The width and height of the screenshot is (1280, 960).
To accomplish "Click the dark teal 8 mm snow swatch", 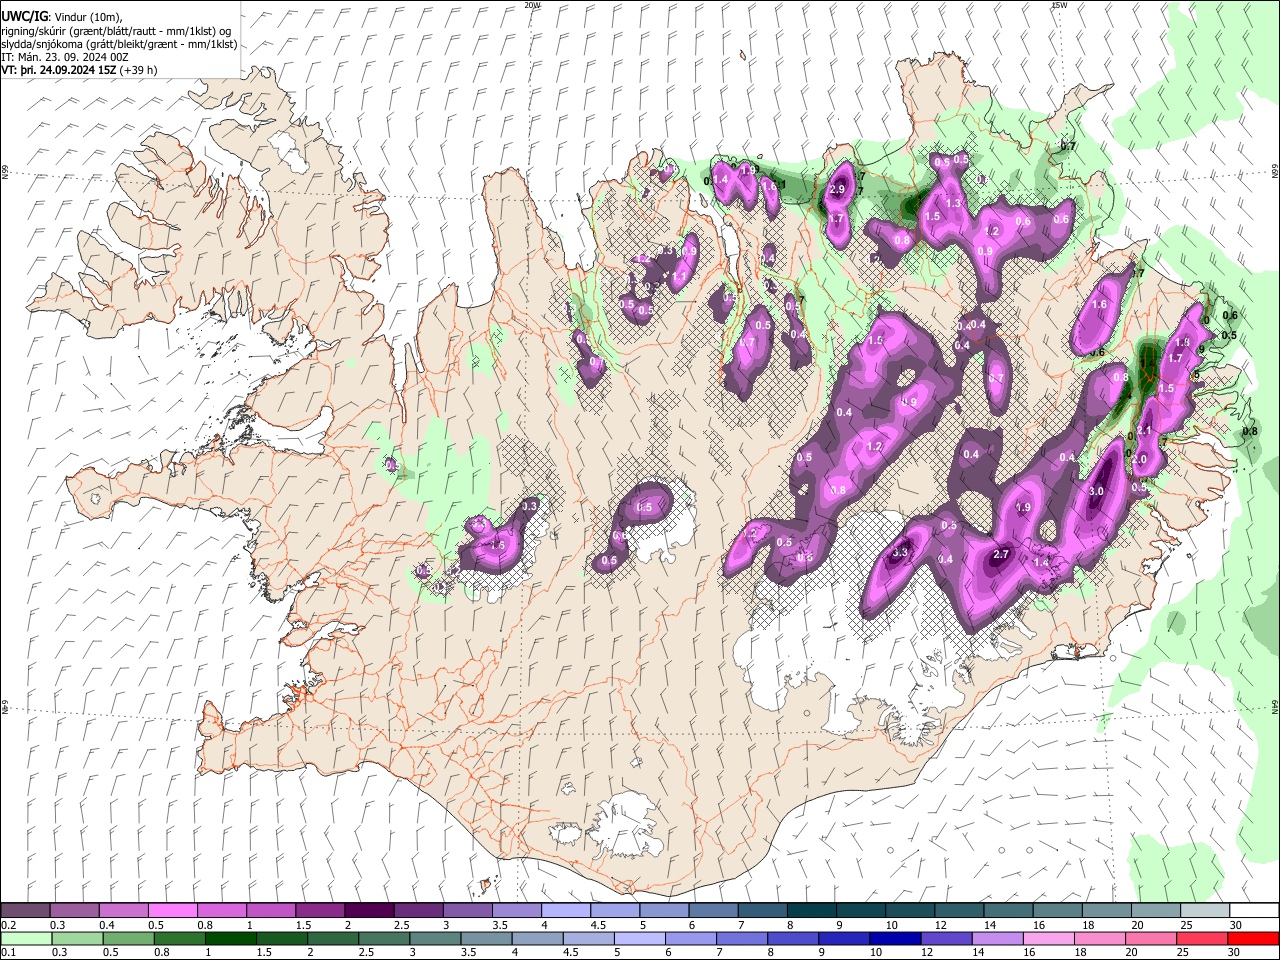I will point(812,911).
